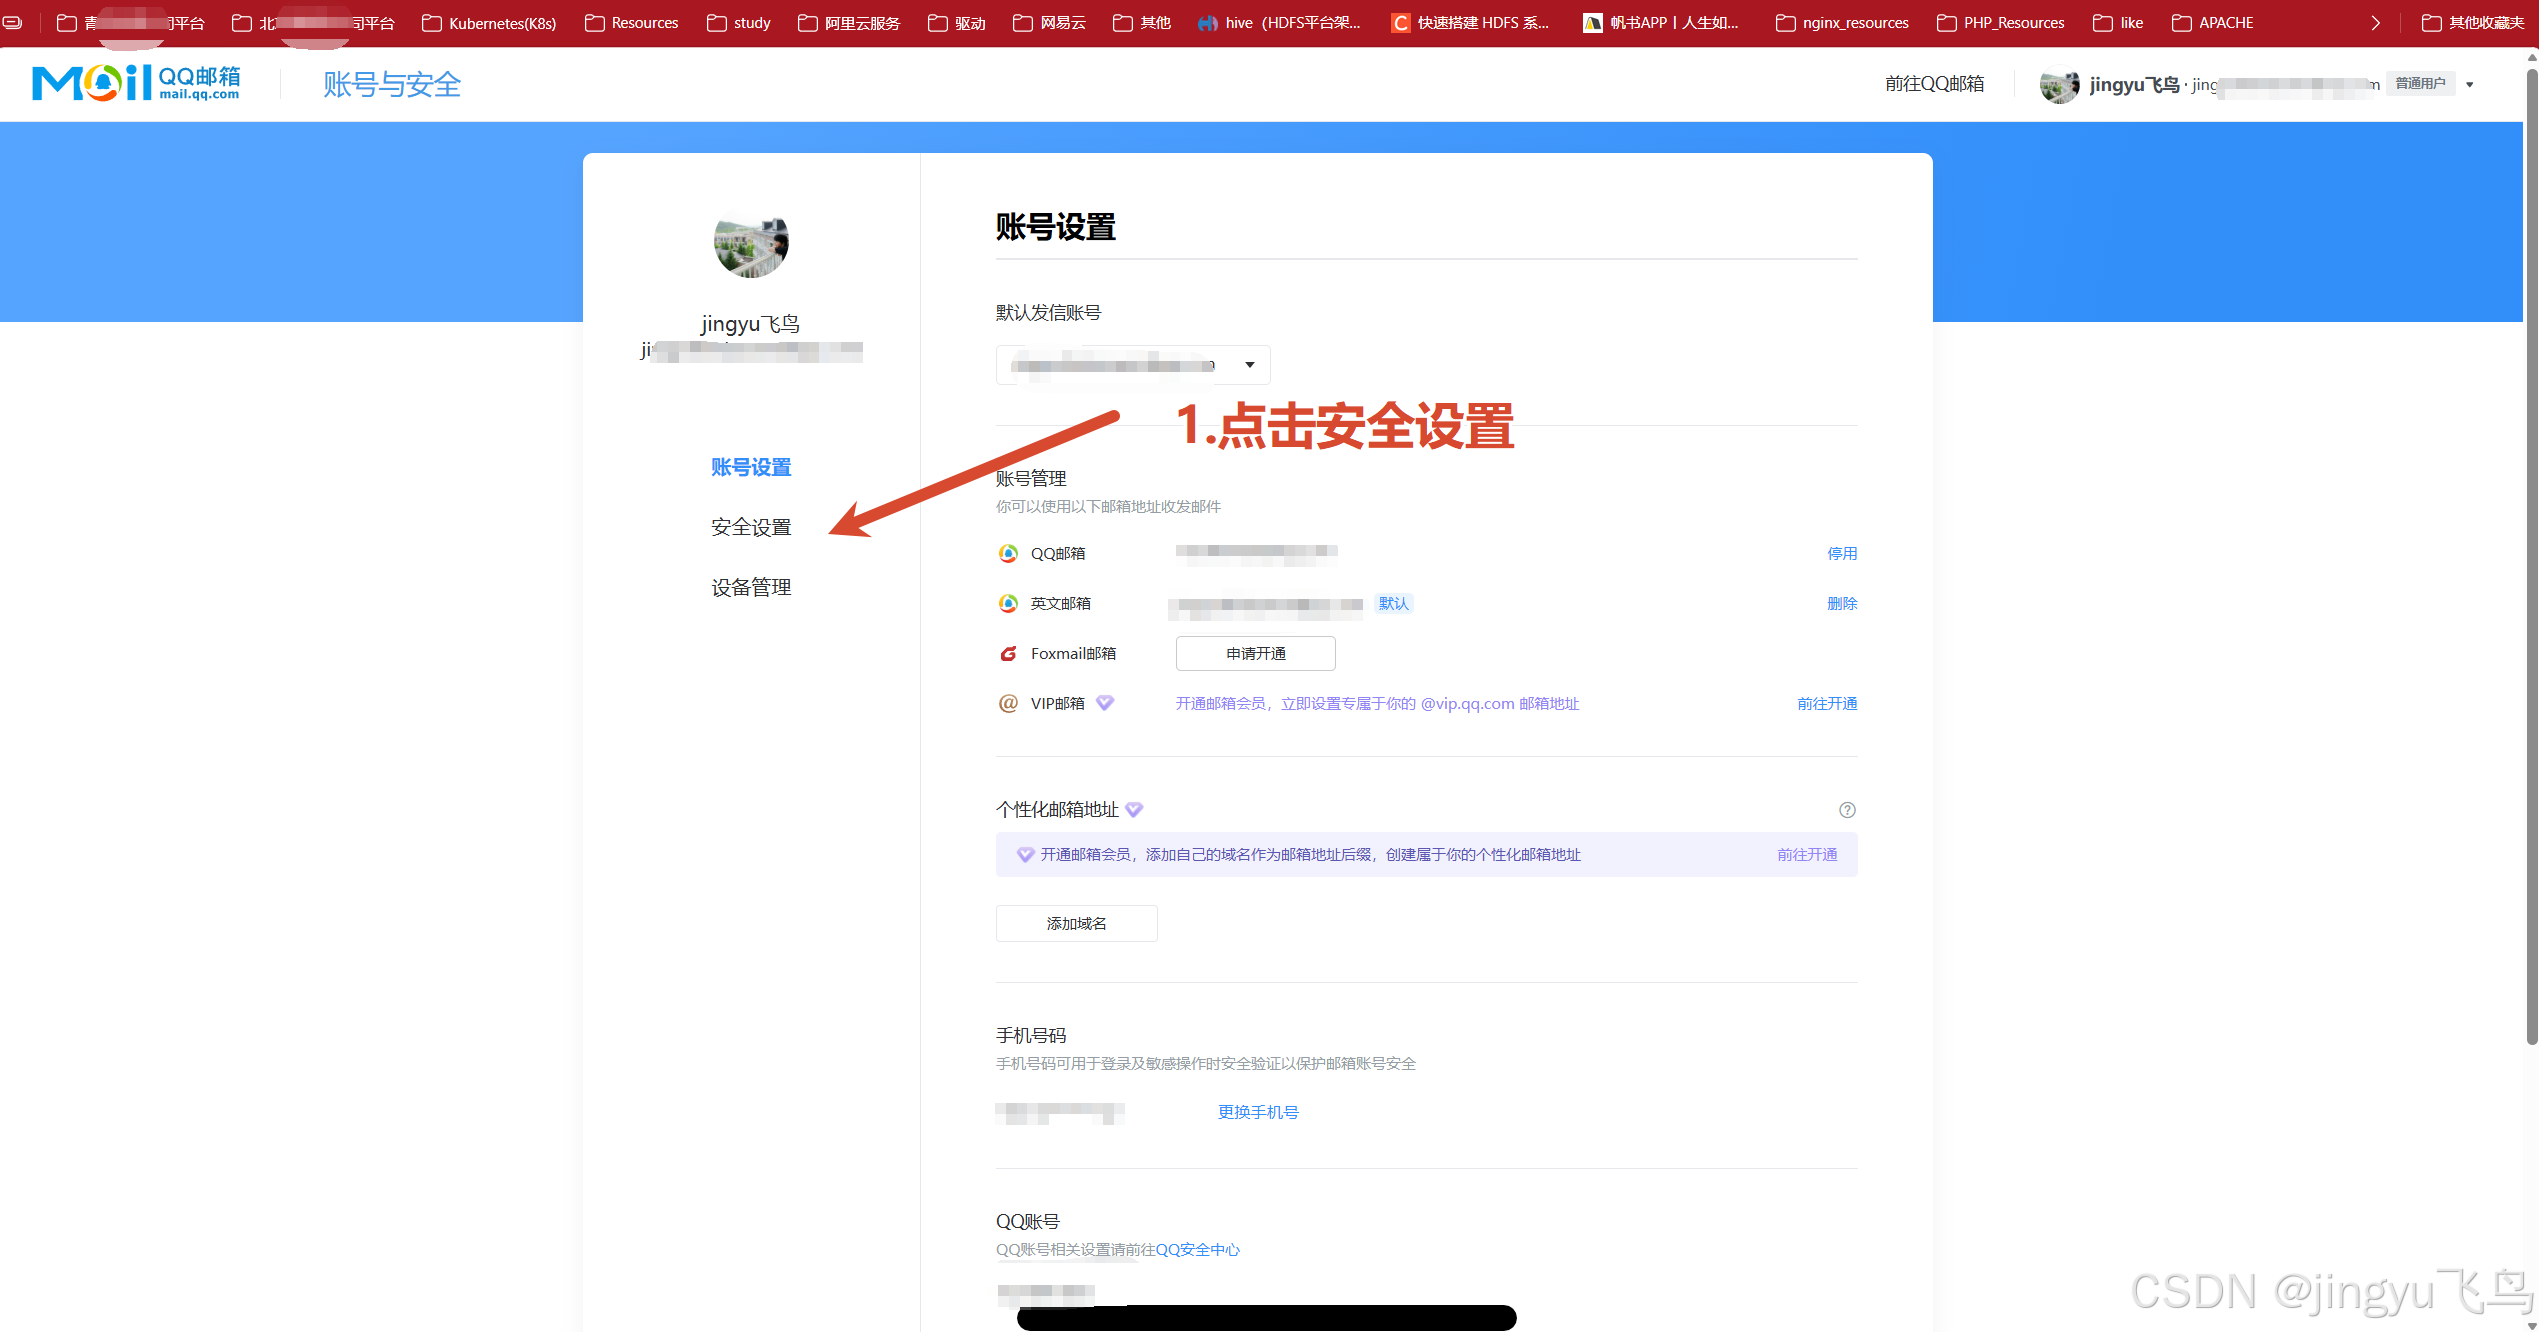
Task: Click the Foxmail mailbox icon
Action: (x=1008, y=654)
